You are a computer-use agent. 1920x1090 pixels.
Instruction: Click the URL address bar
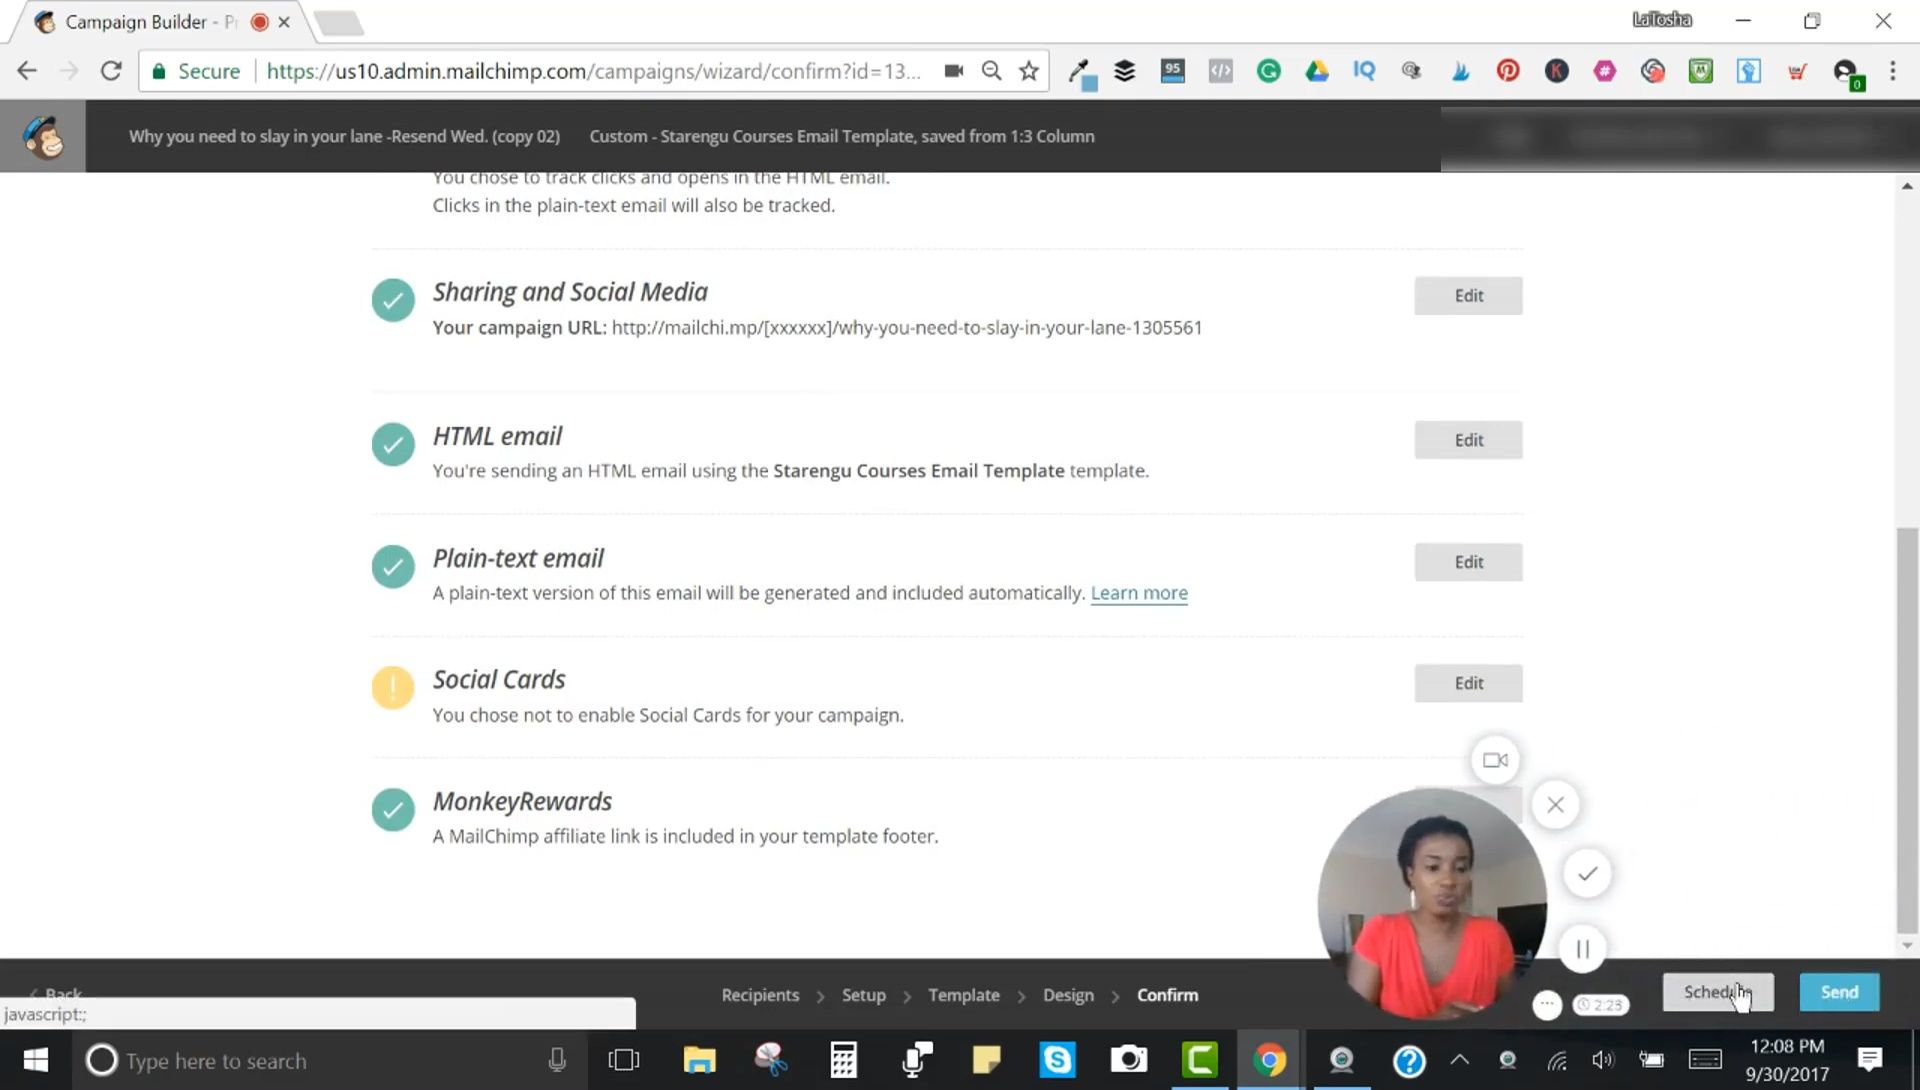click(x=594, y=71)
